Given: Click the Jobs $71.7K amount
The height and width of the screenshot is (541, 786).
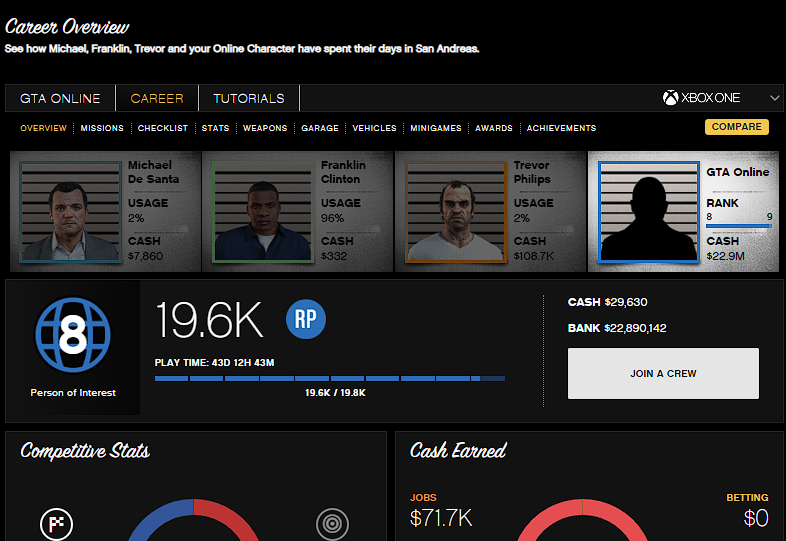Looking at the screenshot, I should tap(441, 518).
